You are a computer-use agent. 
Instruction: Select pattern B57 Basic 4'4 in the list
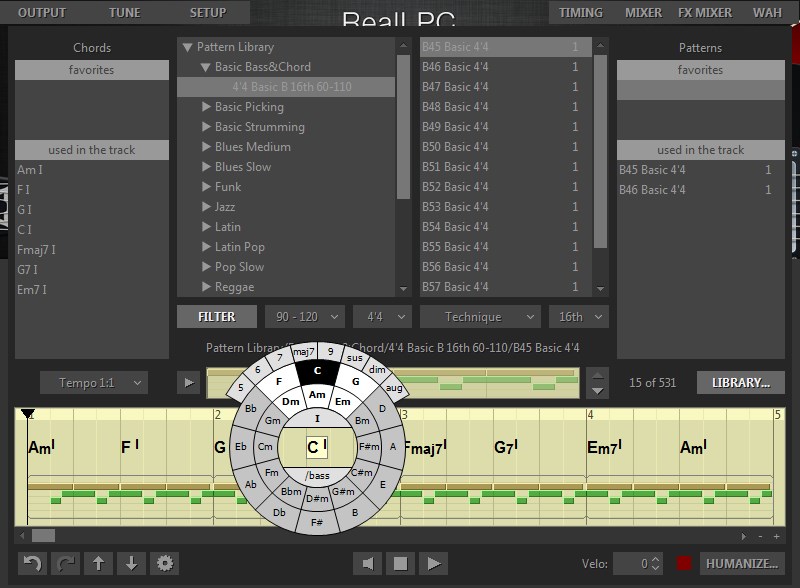(506, 287)
